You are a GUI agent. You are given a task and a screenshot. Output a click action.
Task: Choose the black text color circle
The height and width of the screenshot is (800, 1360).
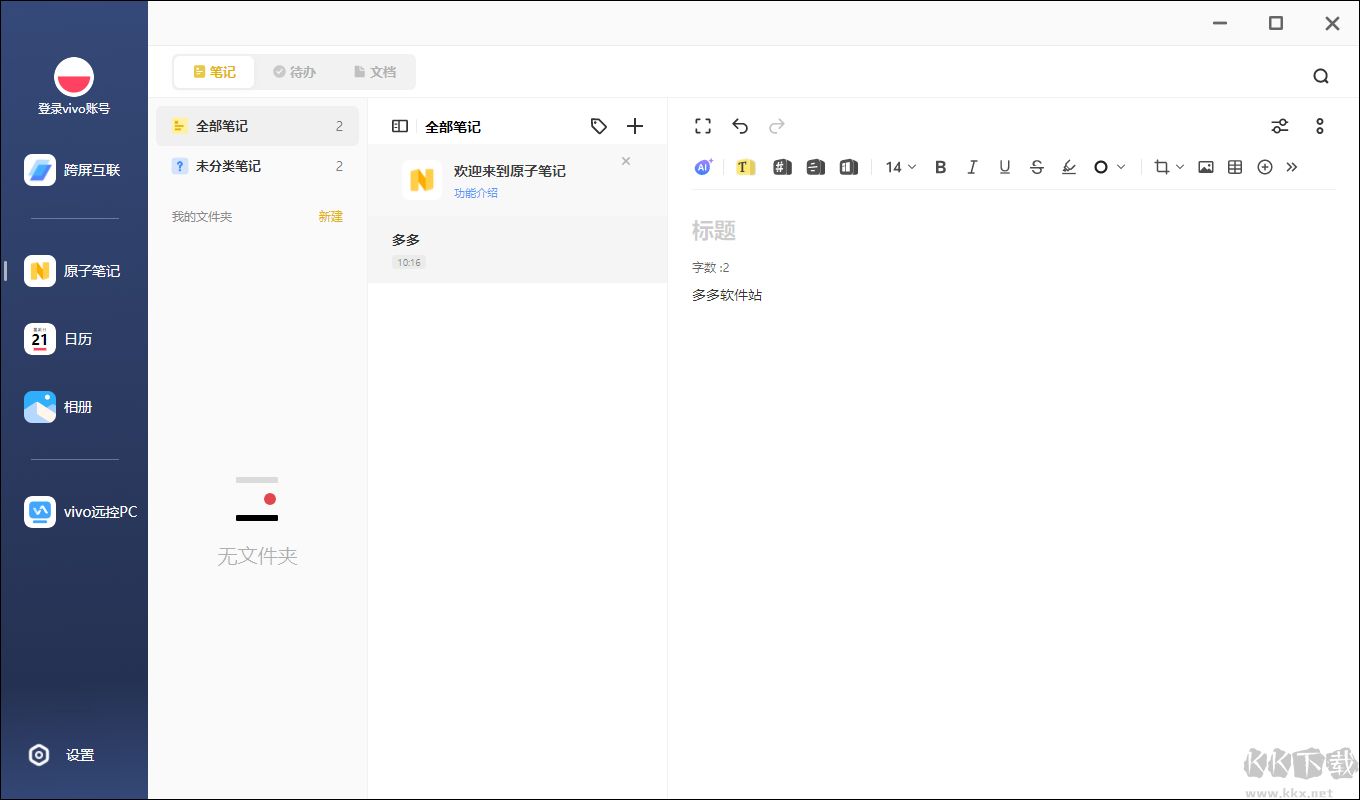1101,167
